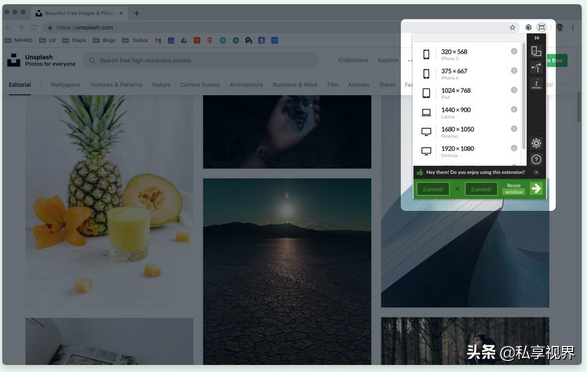The image size is (587, 372).
Task: Bookmark this page with the star icon
Action: pos(512,27)
